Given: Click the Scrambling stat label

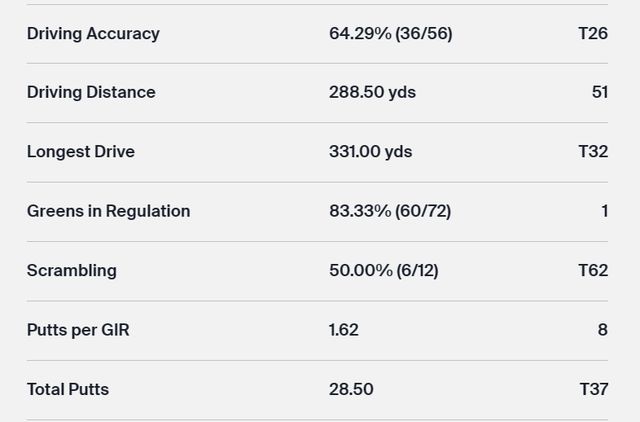Looking at the screenshot, I should [x=72, y=270].
